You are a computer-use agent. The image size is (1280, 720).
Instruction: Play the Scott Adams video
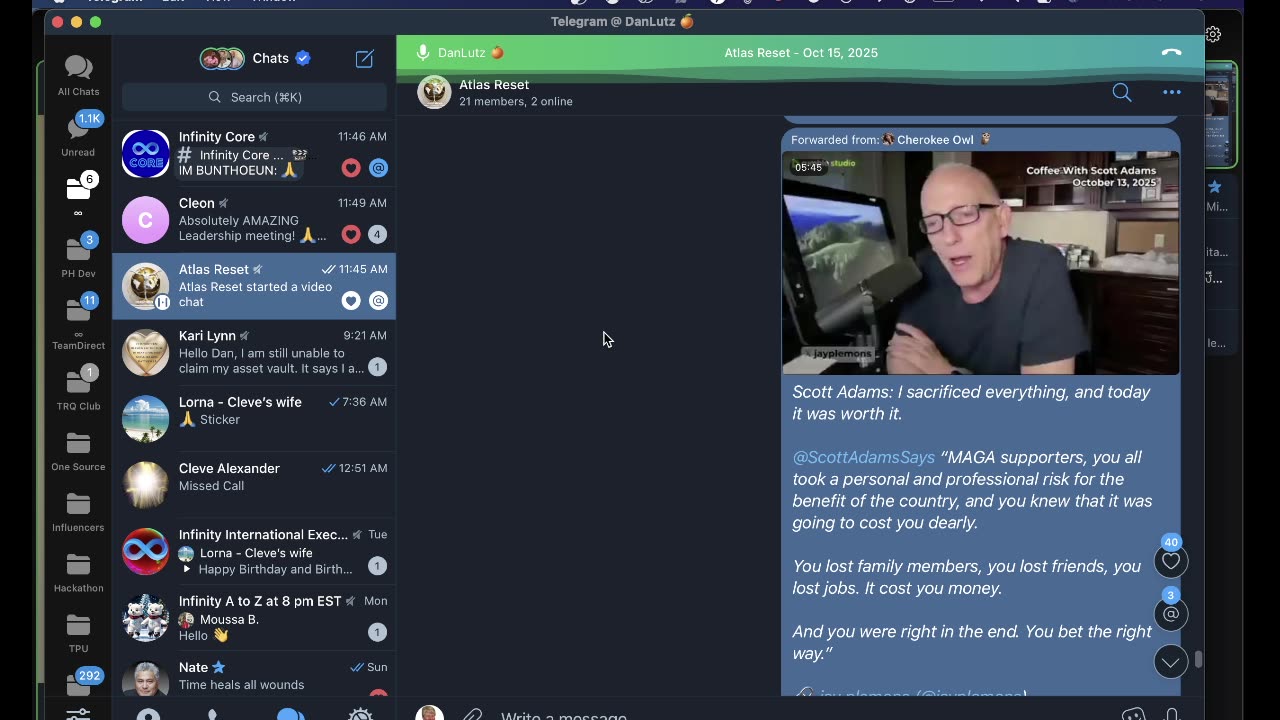click(x=980, y=263)
